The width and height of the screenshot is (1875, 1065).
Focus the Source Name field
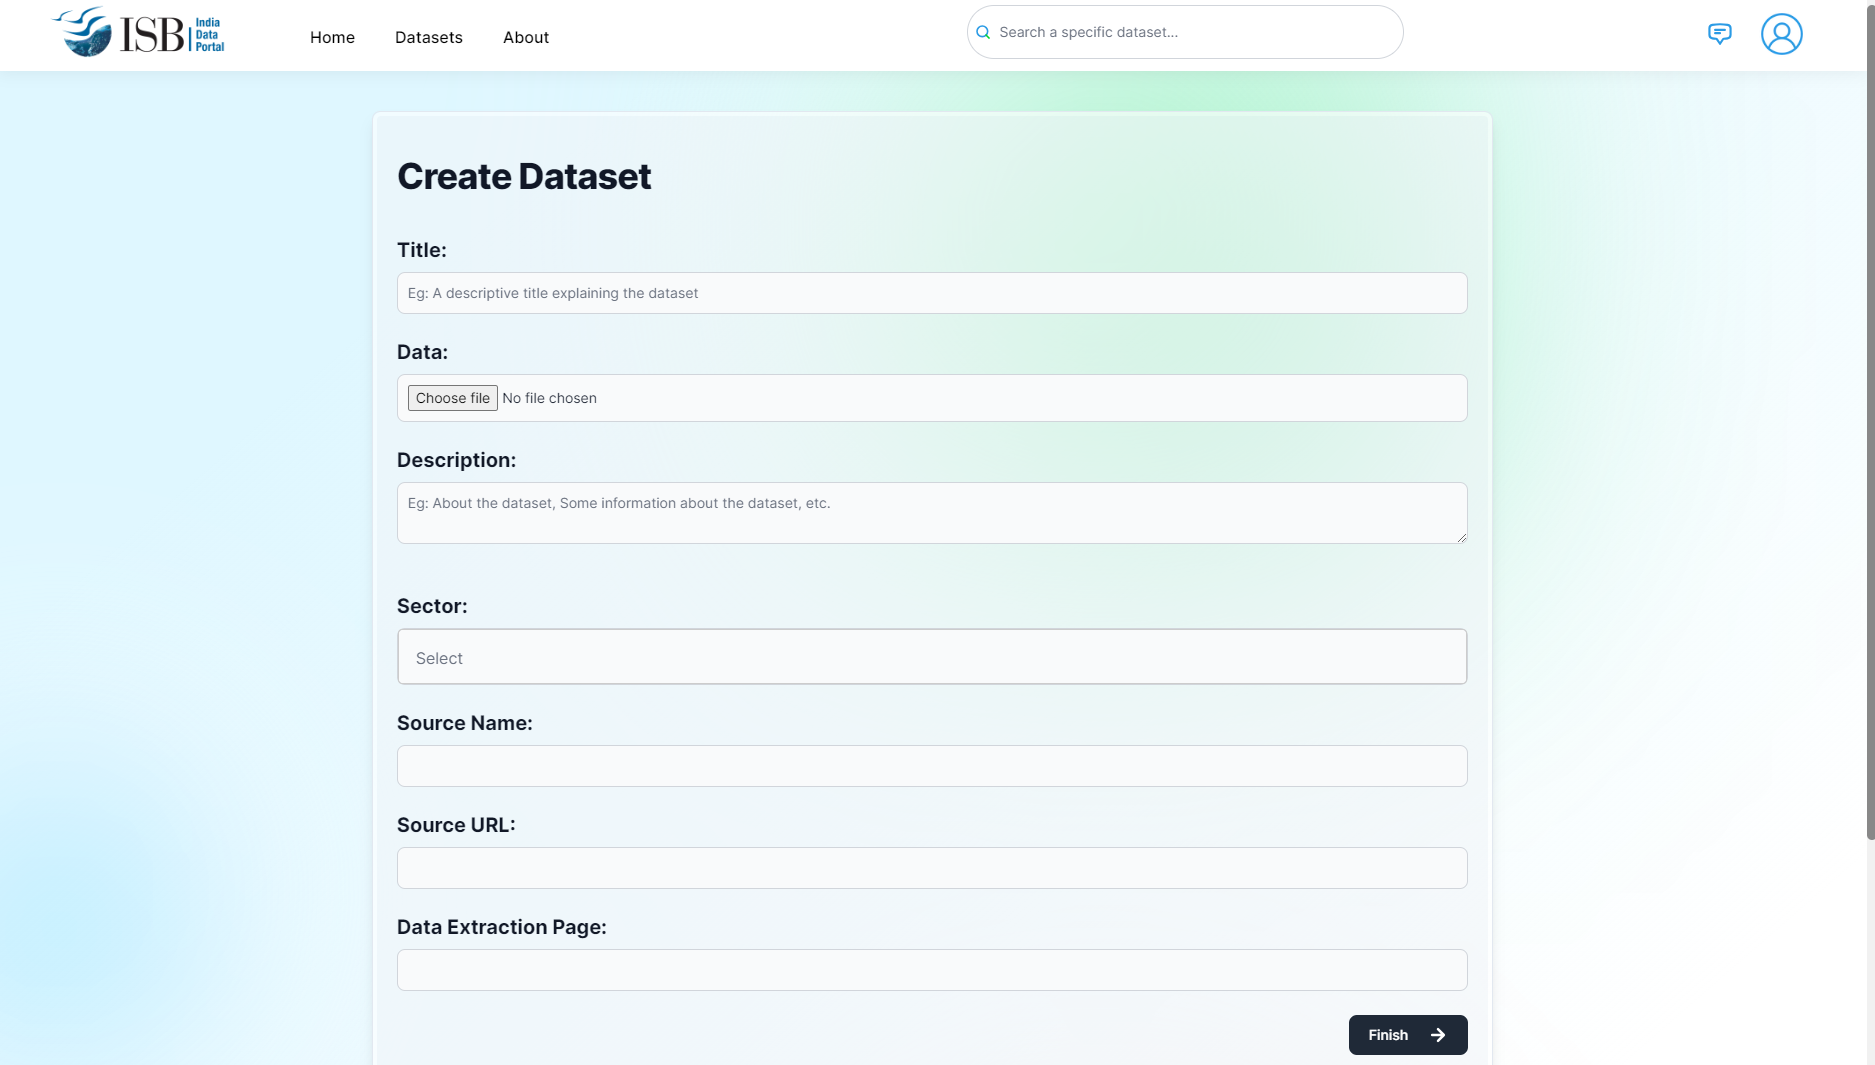(x=931, y=766)
